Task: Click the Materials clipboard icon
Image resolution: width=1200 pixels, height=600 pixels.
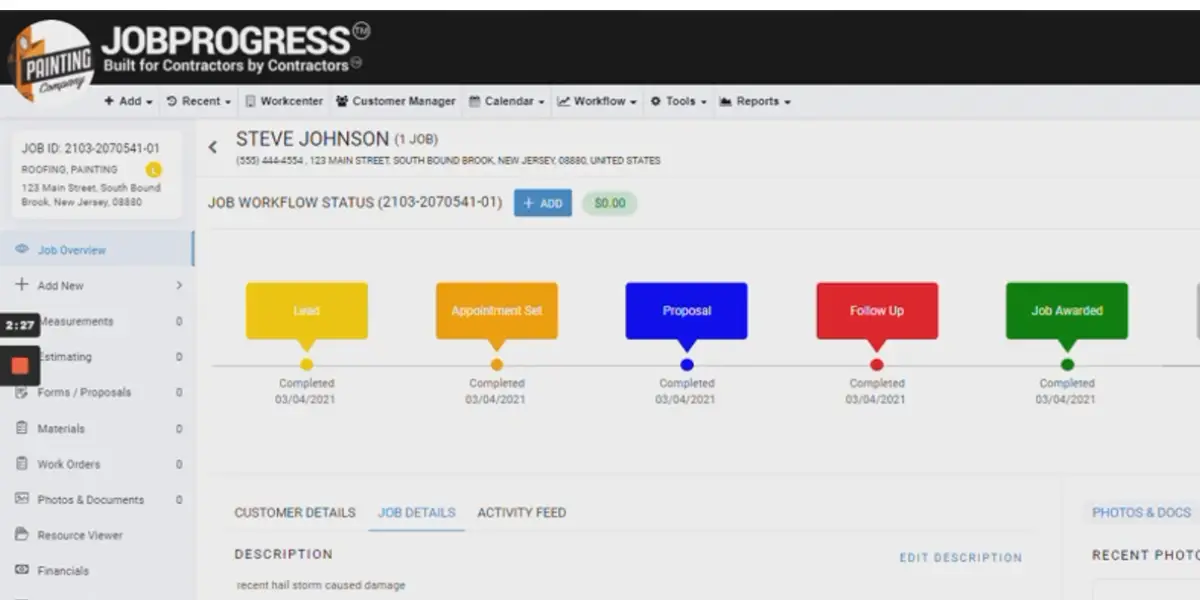Action: click(22, 428)
